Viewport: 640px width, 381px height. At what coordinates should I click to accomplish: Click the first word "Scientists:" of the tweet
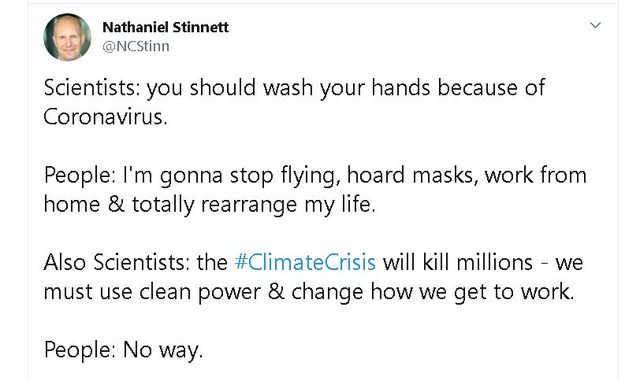pyautogui.click(x=91, y=88)
